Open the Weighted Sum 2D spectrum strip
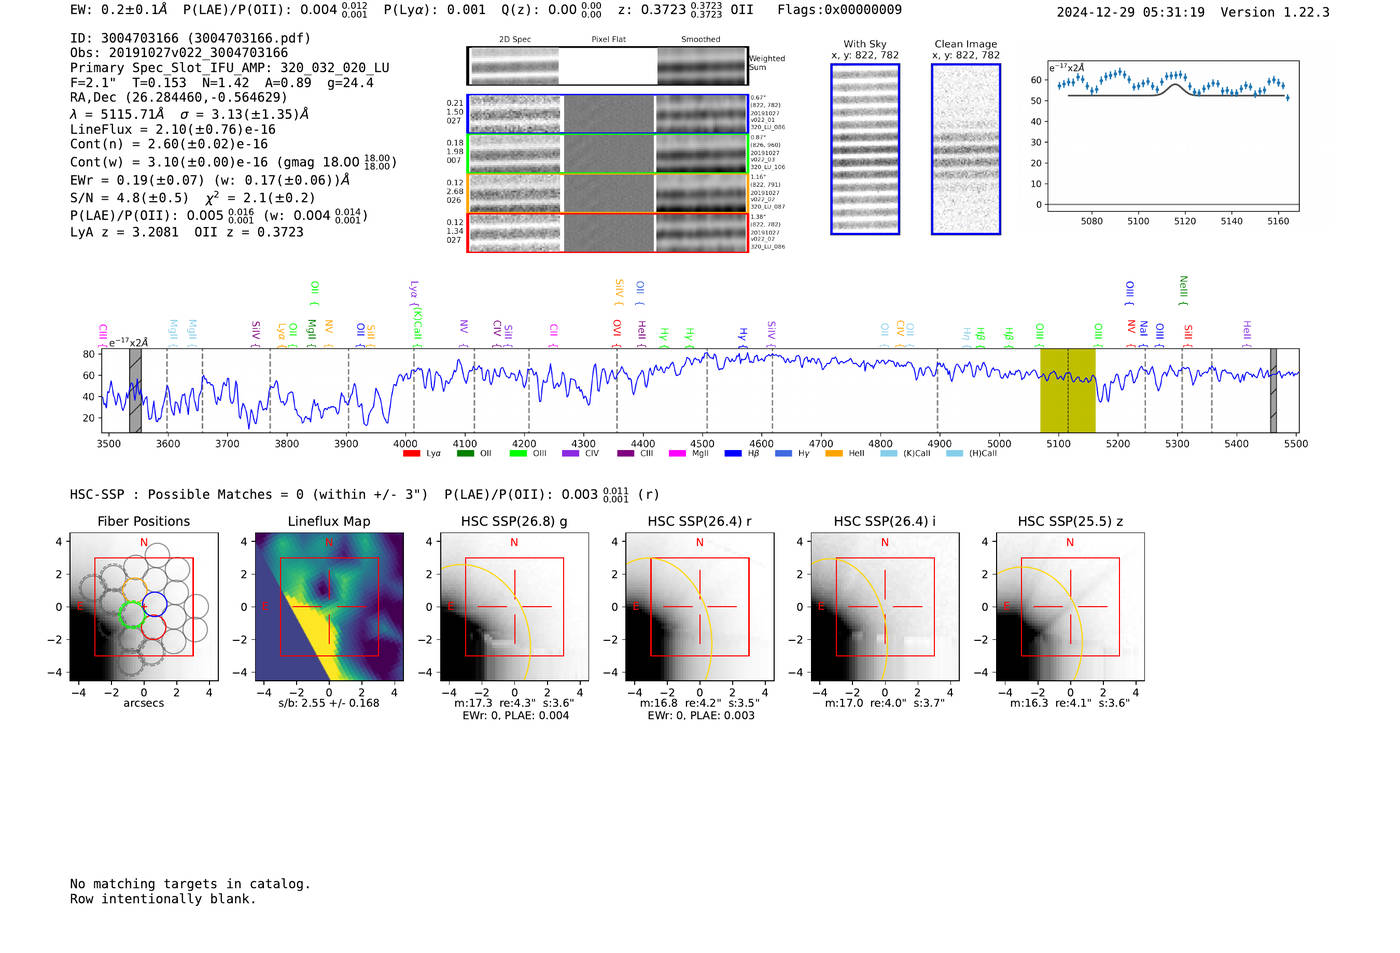 (607, 66)
